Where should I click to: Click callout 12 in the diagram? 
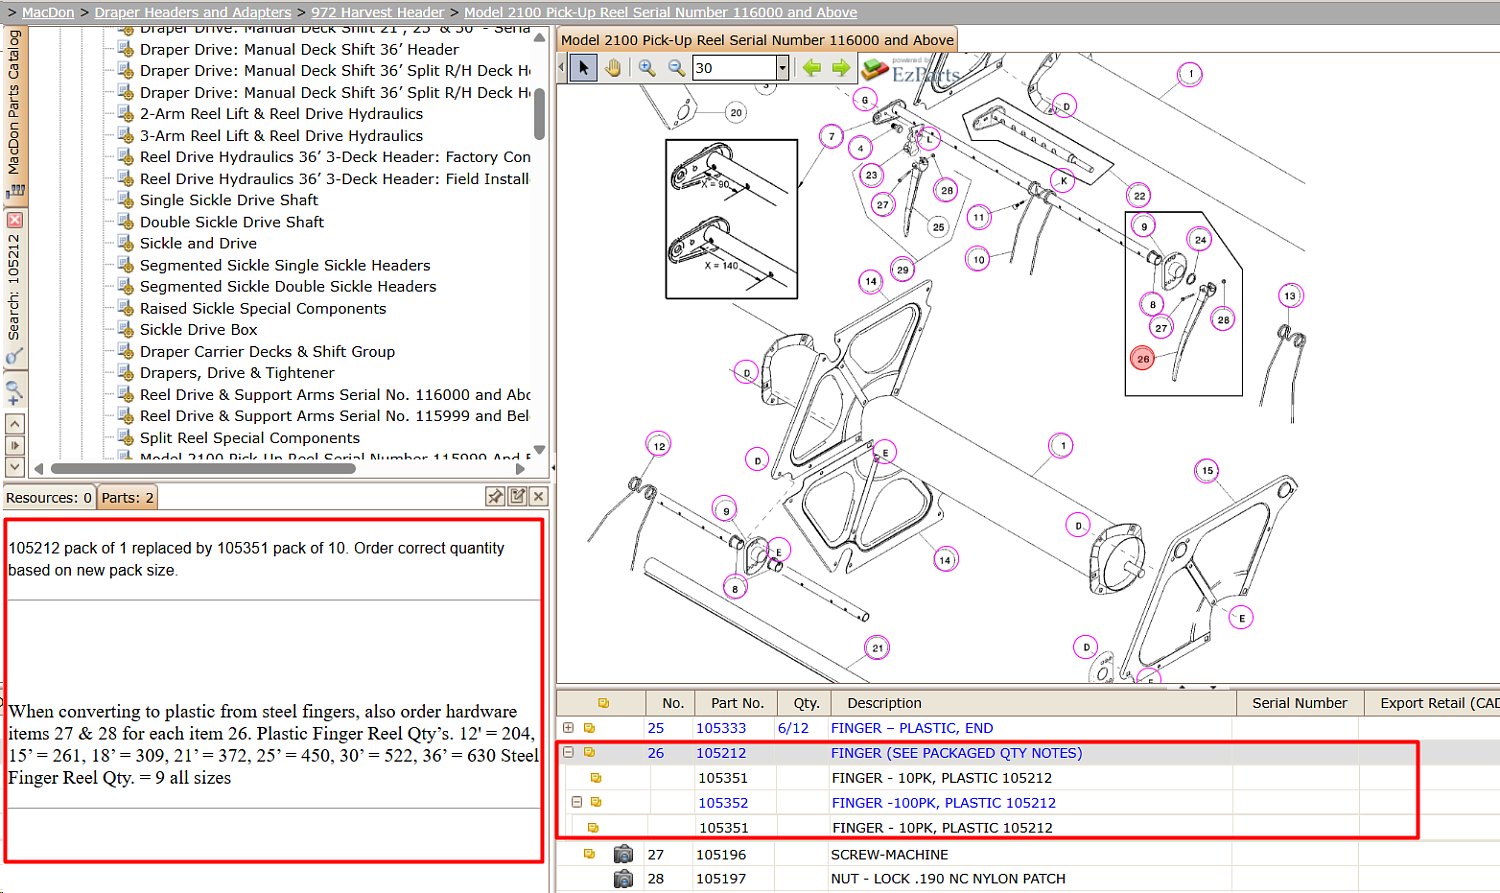pos(659,446)
